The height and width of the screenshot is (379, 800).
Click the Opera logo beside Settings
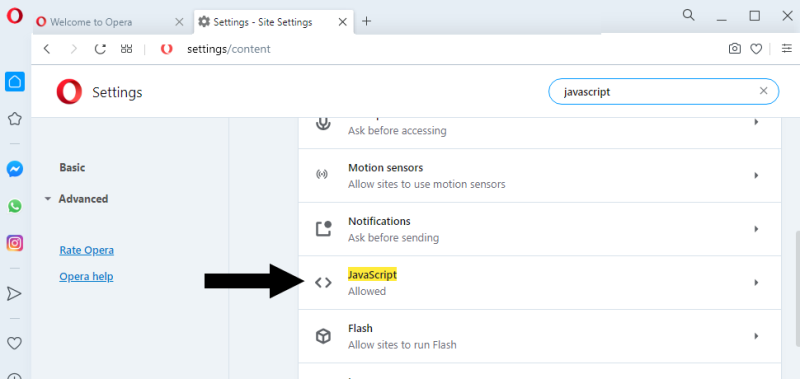click(x=69, y=92)
